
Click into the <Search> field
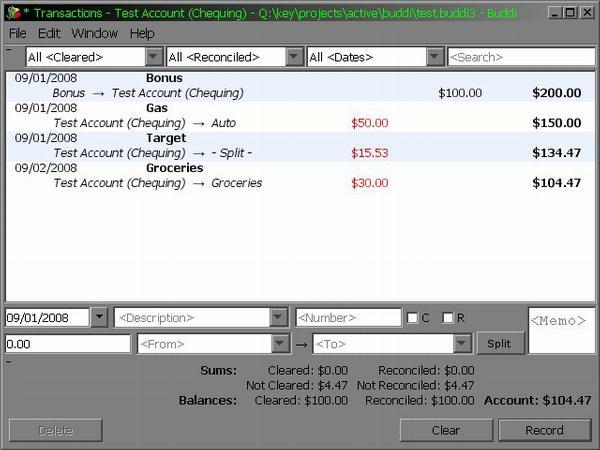click(520, 57)
